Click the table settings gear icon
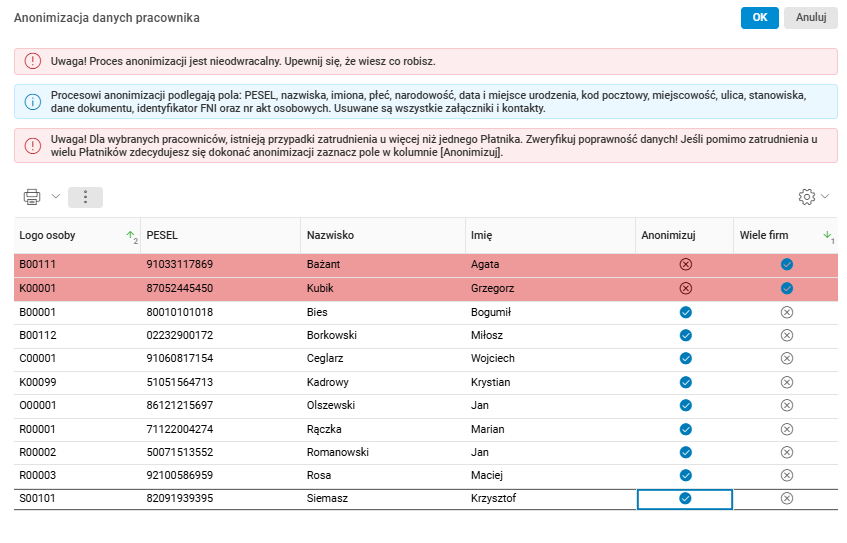This screenshot has width=847, height=543. [807, 197]
